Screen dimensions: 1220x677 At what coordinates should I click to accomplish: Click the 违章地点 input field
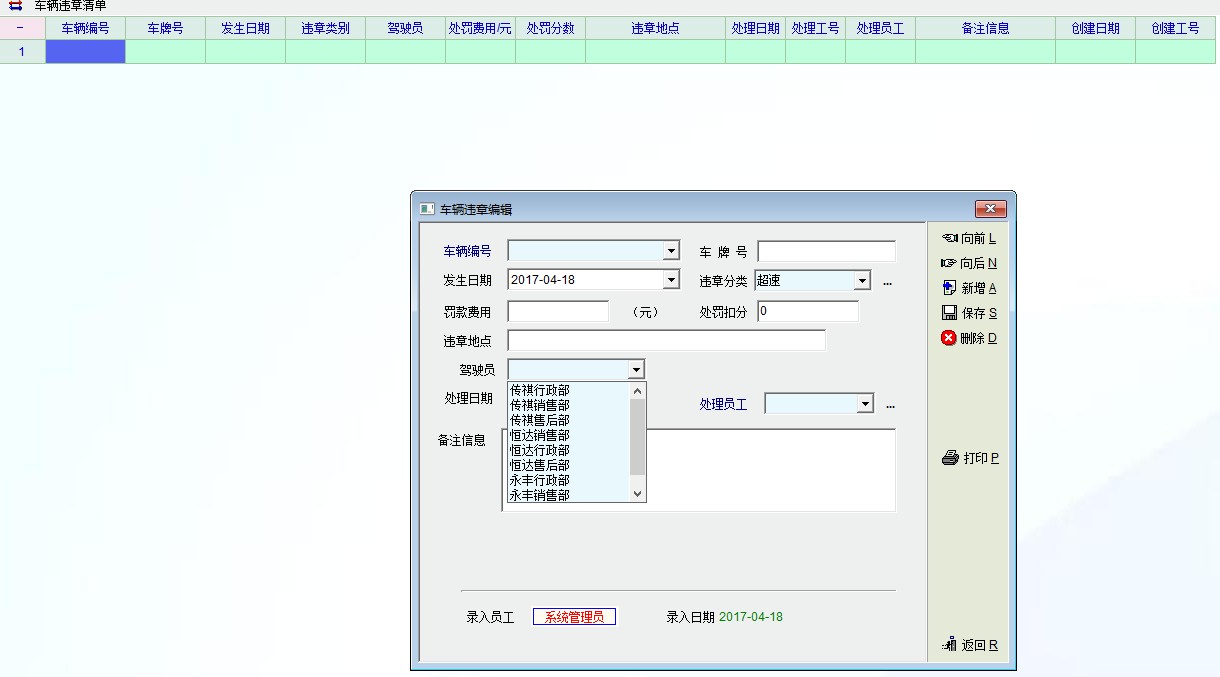[666, 341]
